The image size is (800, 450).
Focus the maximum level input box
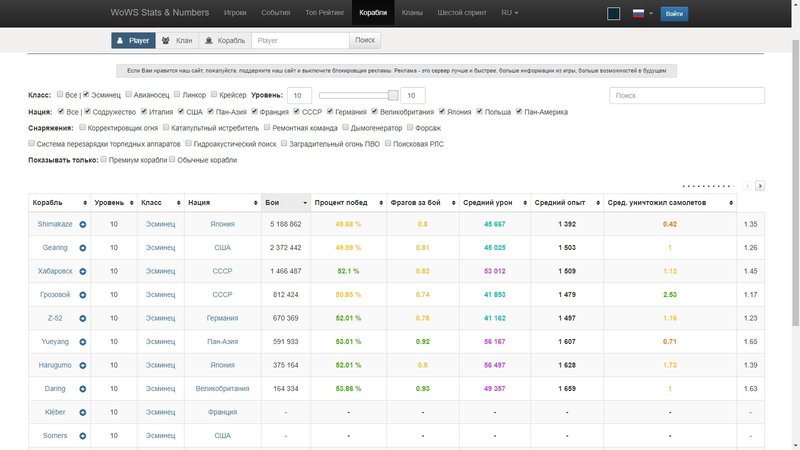(x=413, y=95)
